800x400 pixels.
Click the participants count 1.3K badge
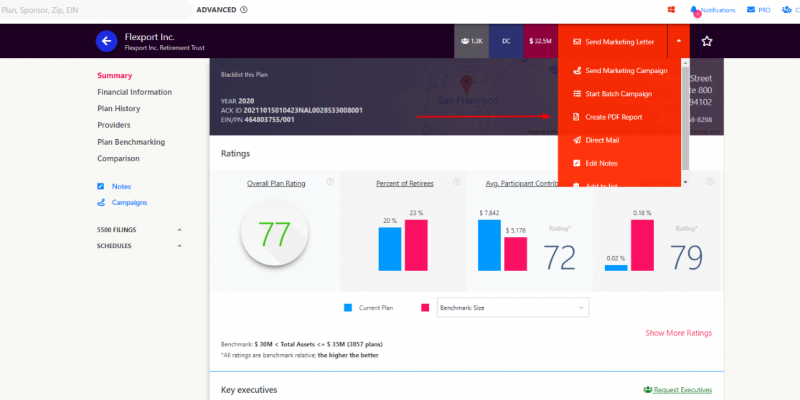470,41
